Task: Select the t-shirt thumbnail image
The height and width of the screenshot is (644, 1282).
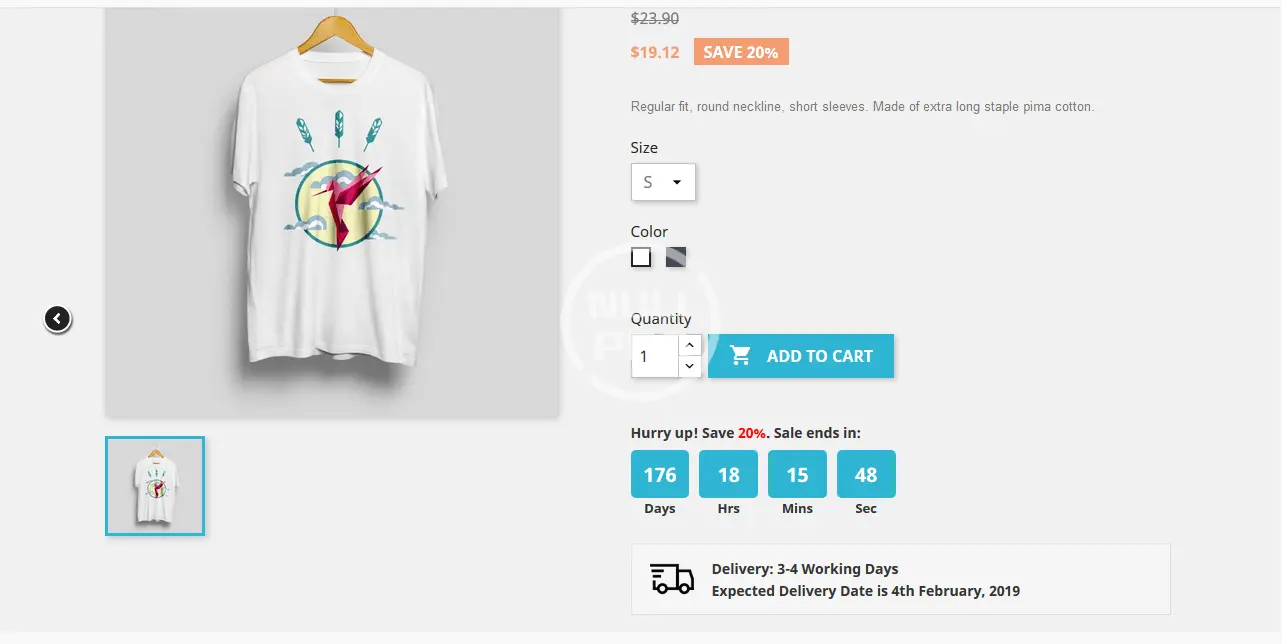Action: 155,486
